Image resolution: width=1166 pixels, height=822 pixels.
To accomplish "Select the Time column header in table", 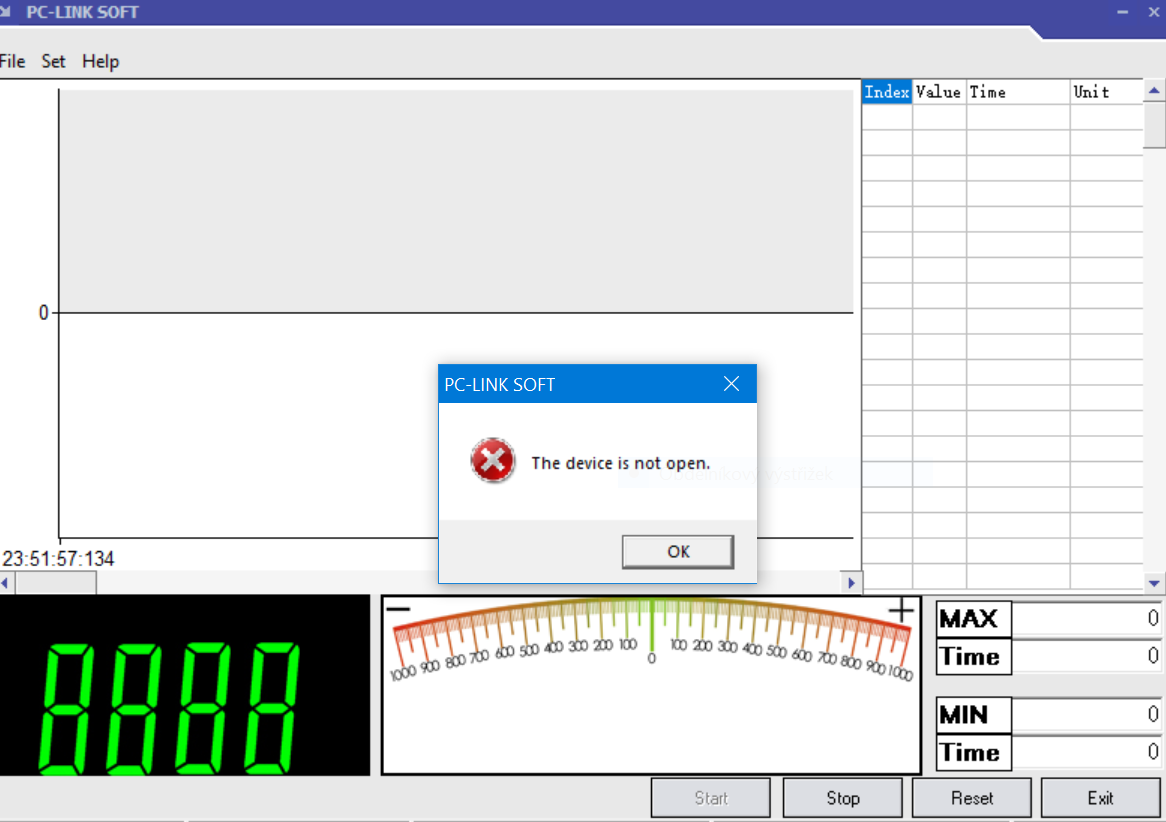I will point(1017,92).
